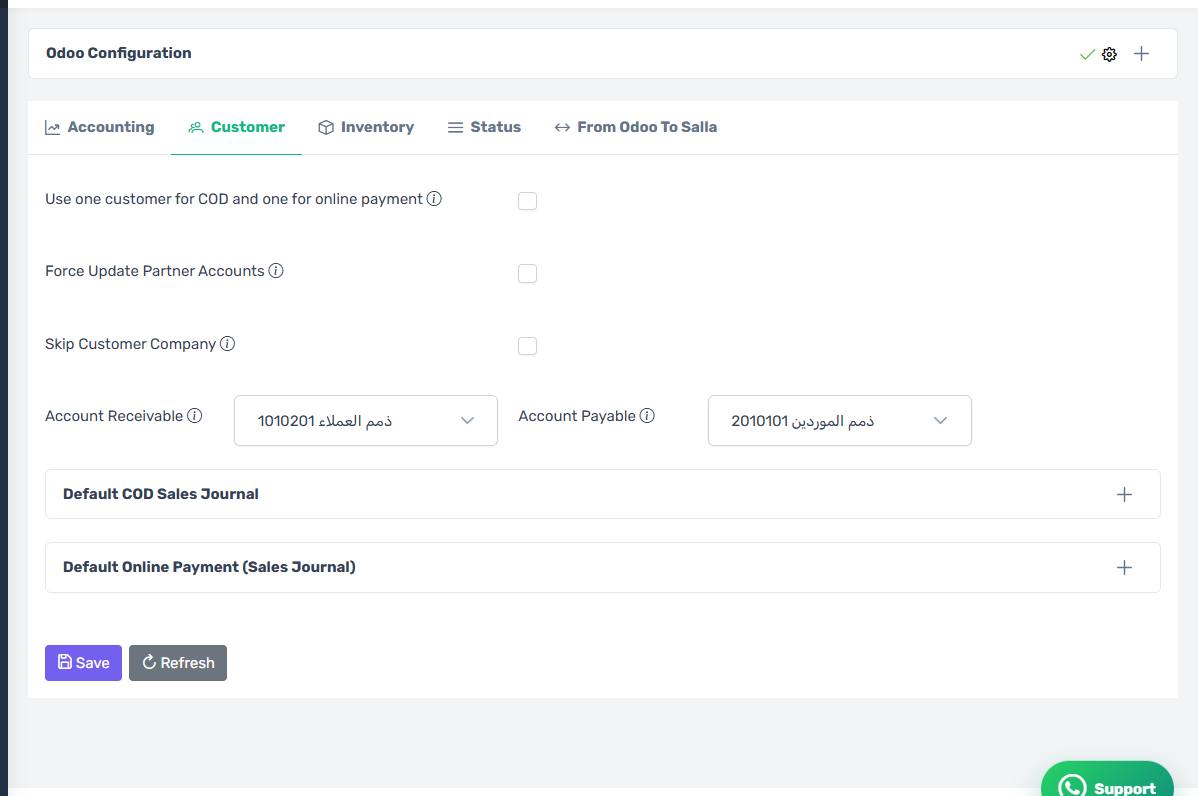Switch to the Accounting tab
Image resolution: width=1198 pixels, height=796 pixels.
(x=100, y=128)
